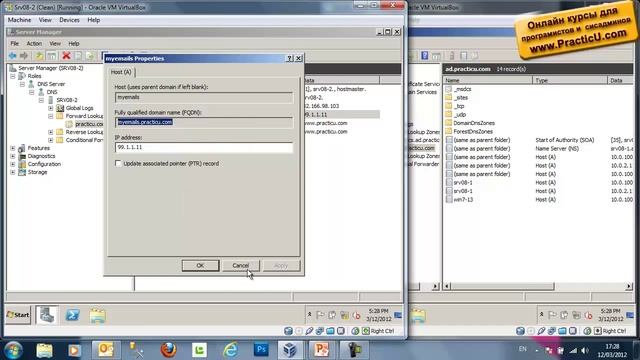This screenshot has width=640, height=360.
Task: Open Windows Explorer in the VM taskbar
Action: click(x=98, y=315)
